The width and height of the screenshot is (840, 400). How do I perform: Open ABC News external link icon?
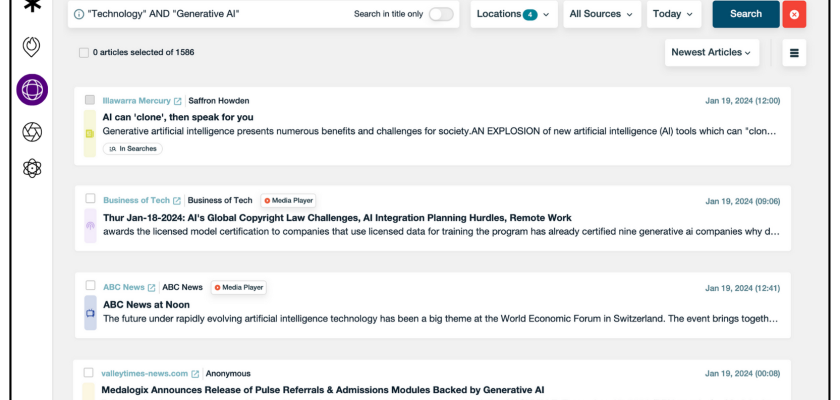pyautogui.click(x=152, y=288)
